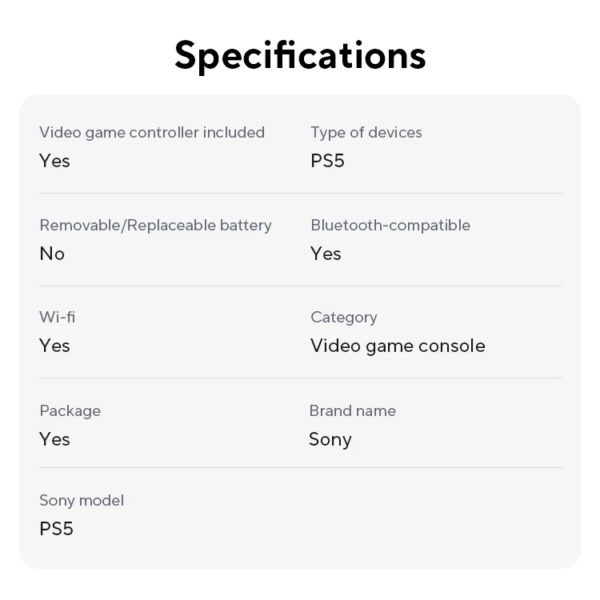Click the Specifications heading

(x=300, y=56)
